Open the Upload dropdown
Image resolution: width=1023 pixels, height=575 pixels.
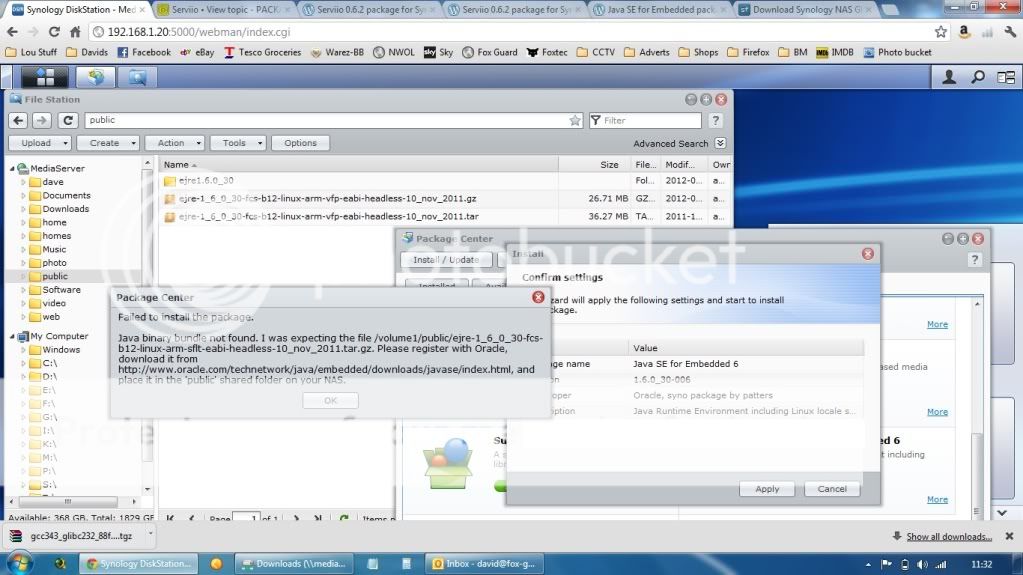tap(39, 143)
